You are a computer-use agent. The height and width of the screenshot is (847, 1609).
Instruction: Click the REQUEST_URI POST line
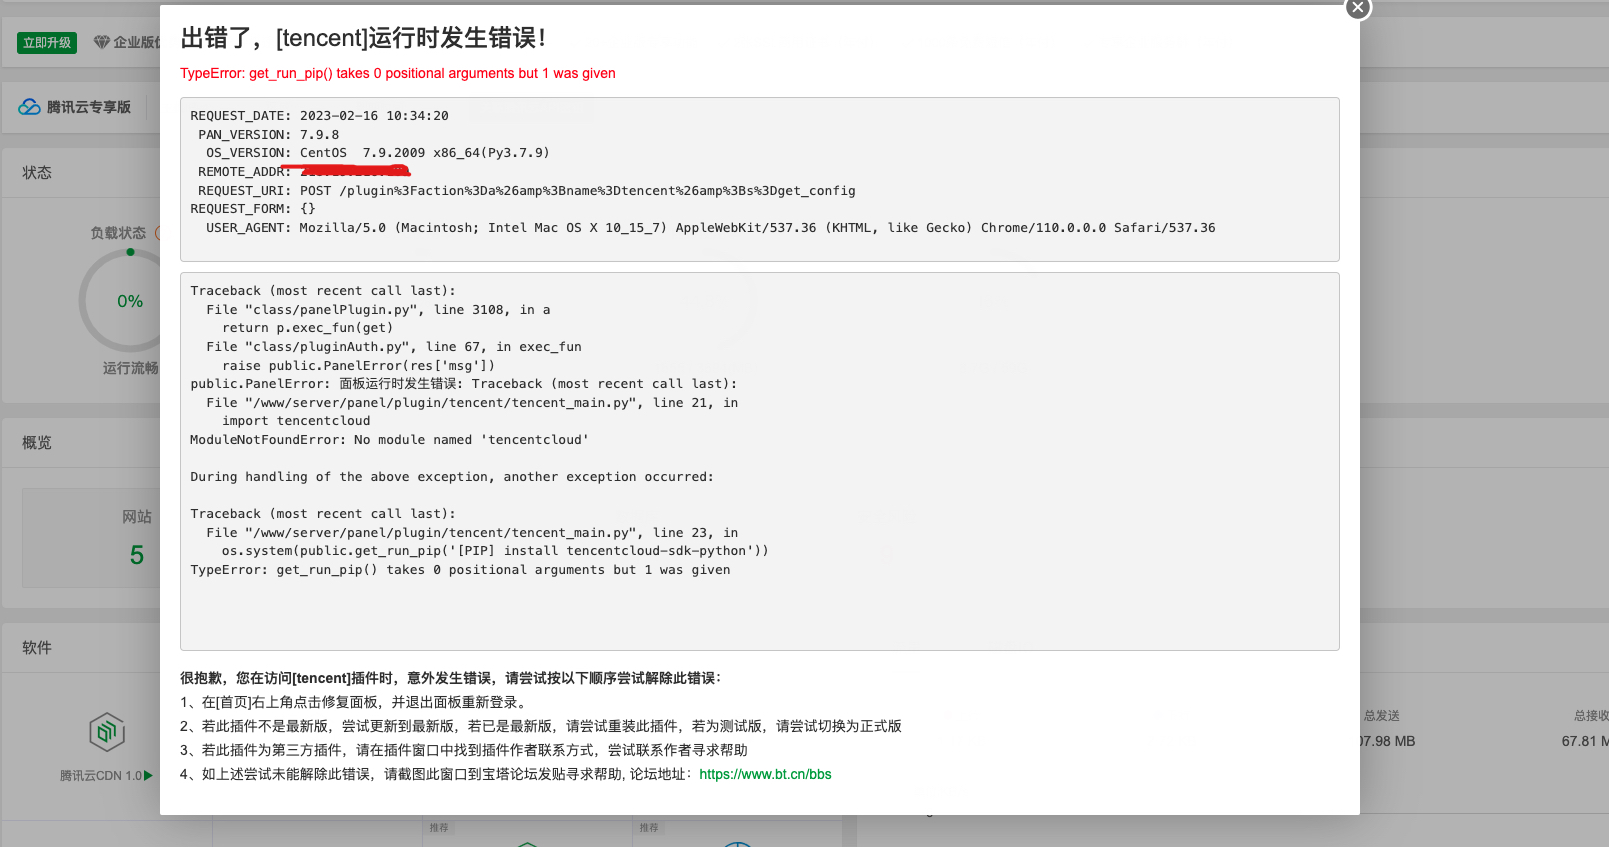click(527, 191)
